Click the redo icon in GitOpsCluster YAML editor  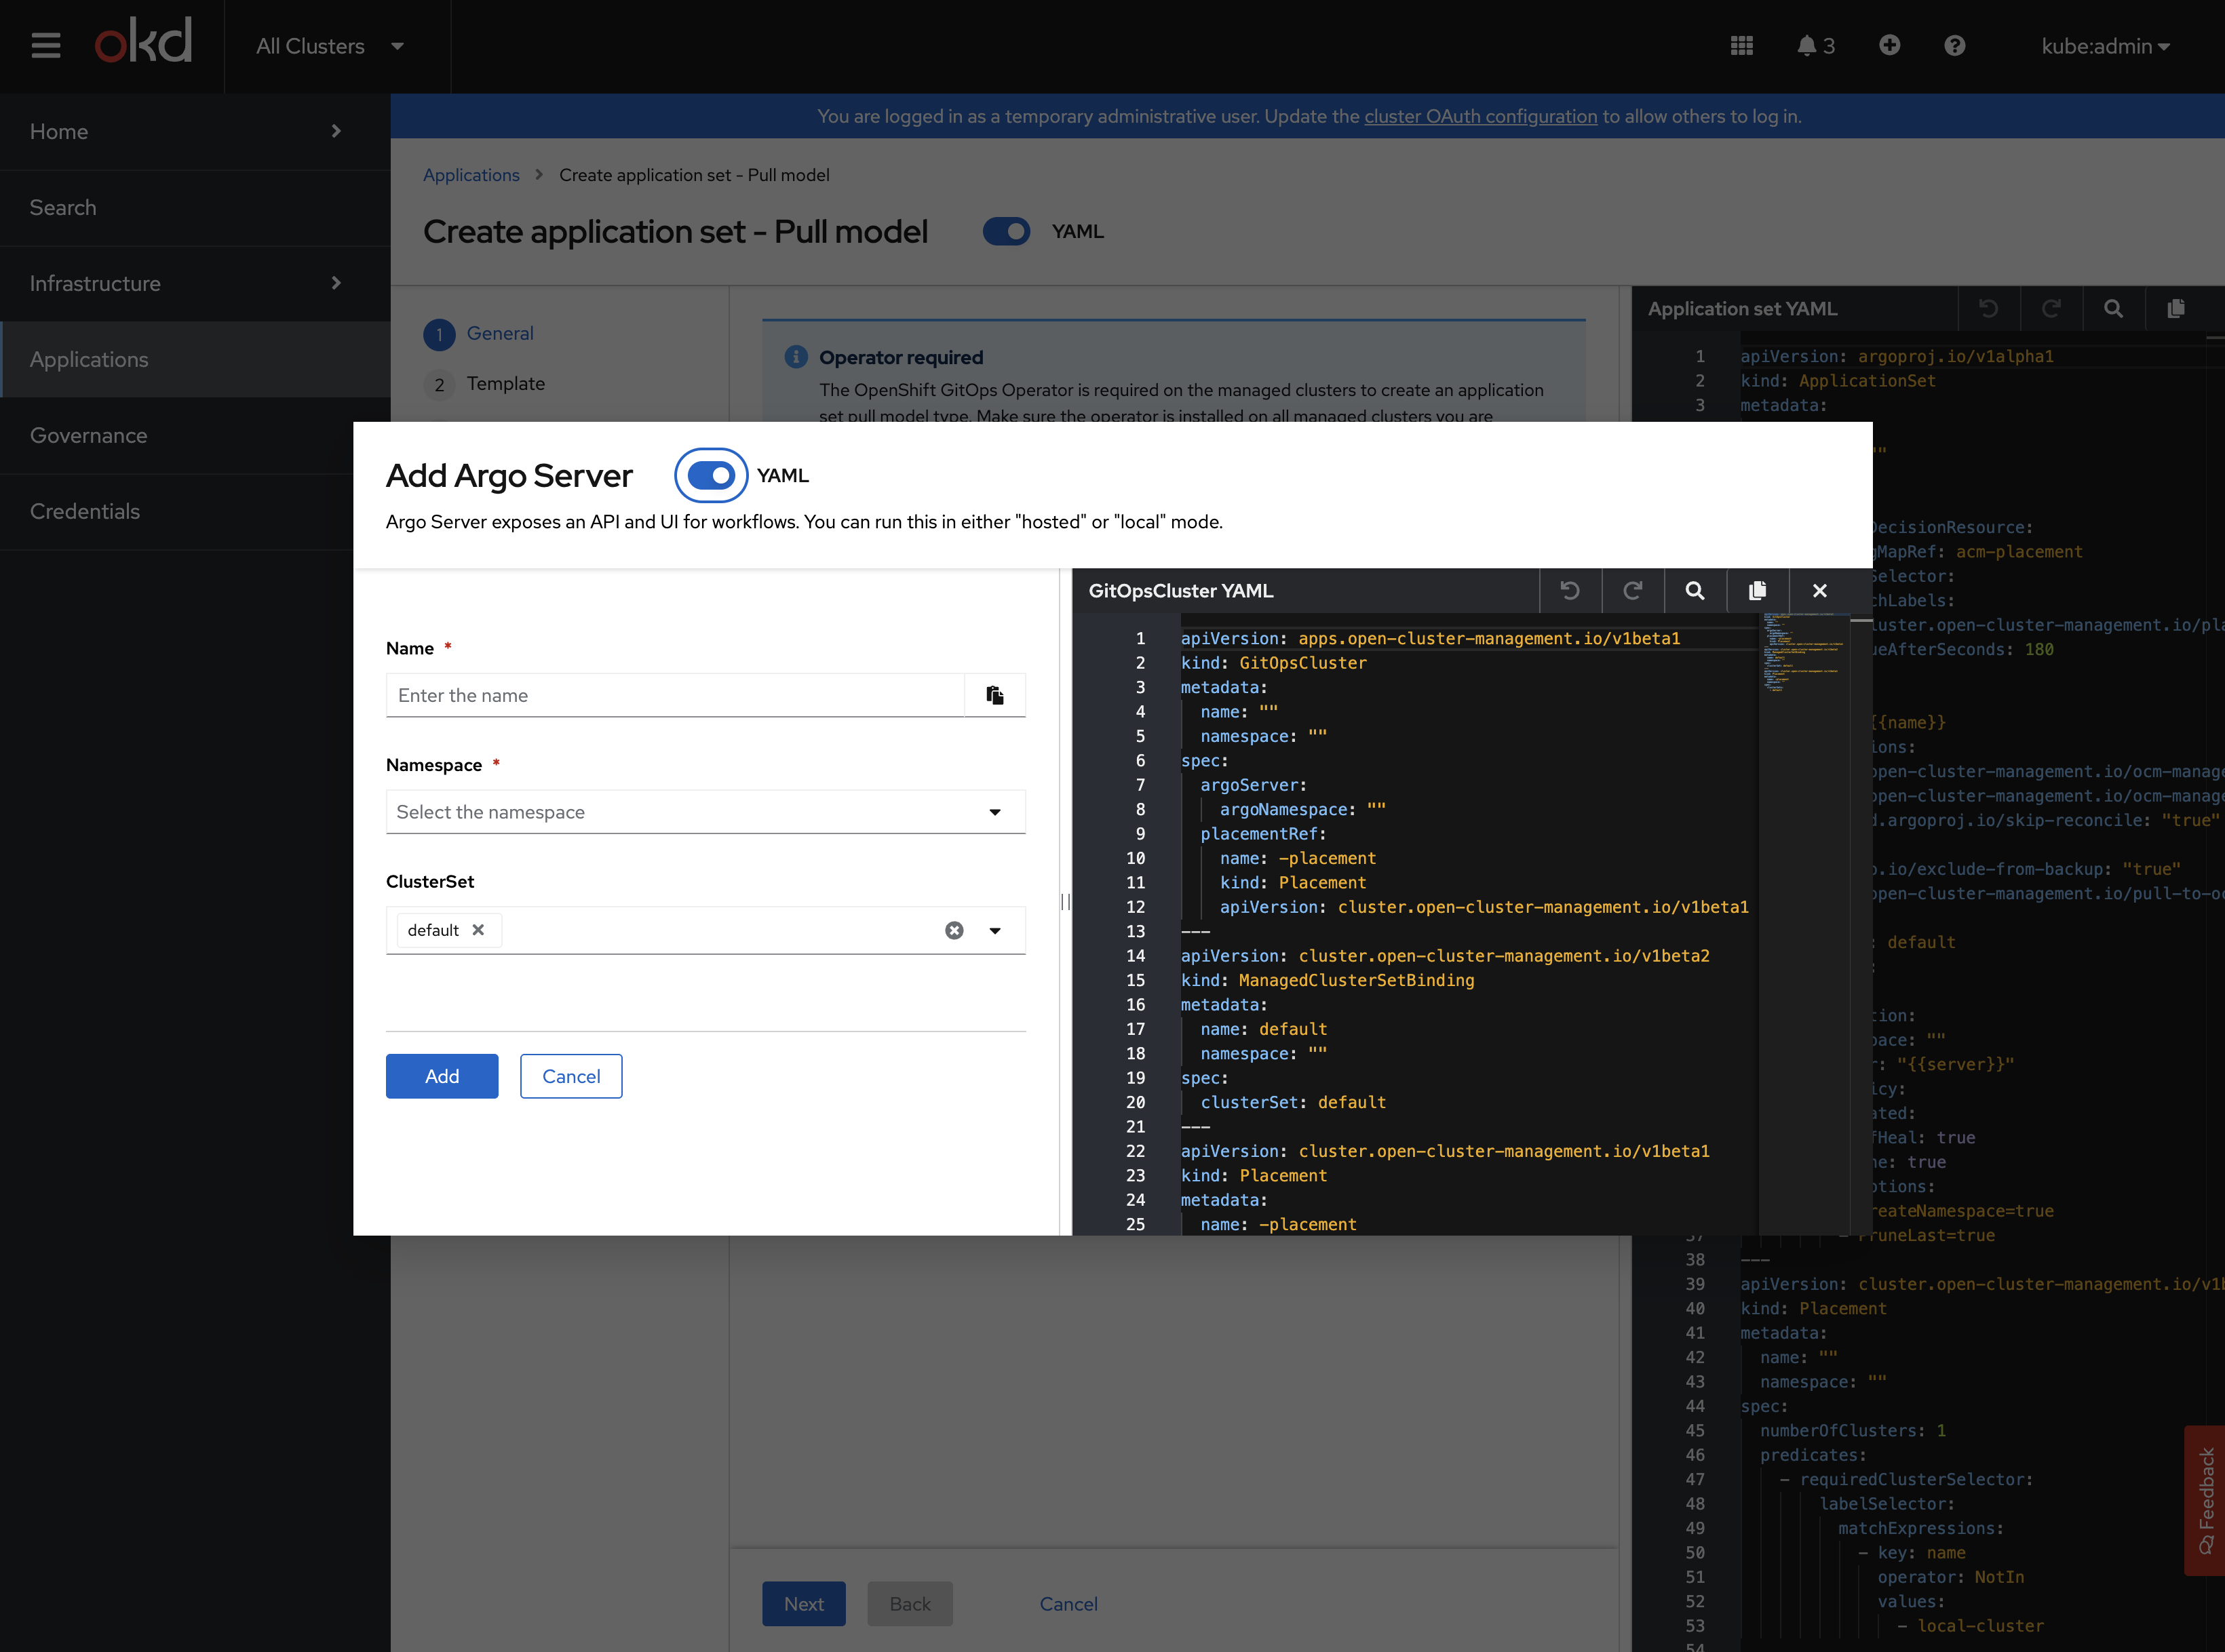(1632, 591)
